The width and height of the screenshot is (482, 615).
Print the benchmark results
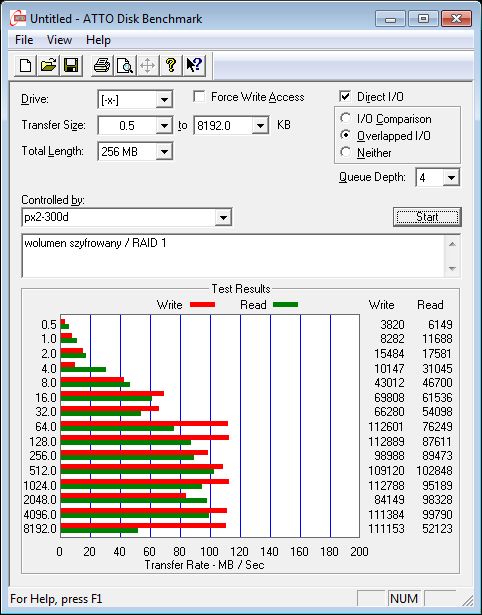pos(102,65)
